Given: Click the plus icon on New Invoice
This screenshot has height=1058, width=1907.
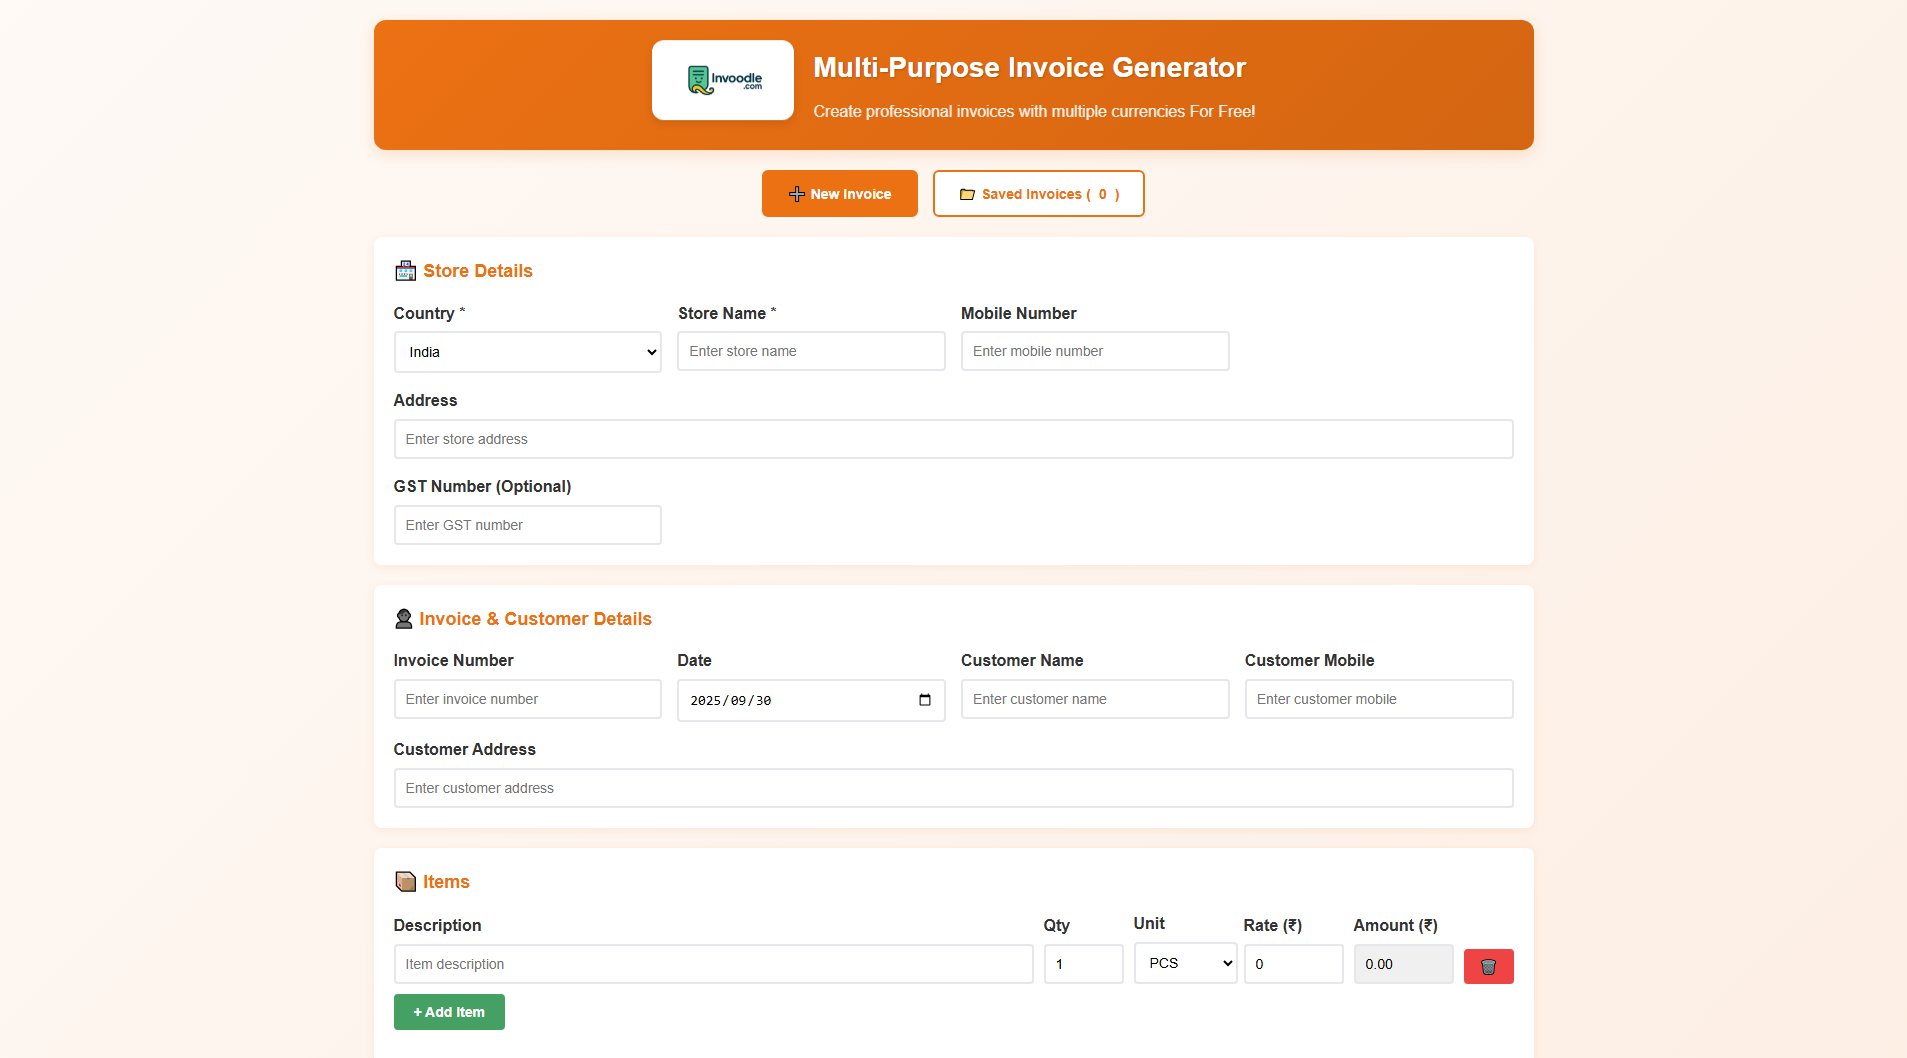Looking at the screenshot, I should tap(796, 194).
